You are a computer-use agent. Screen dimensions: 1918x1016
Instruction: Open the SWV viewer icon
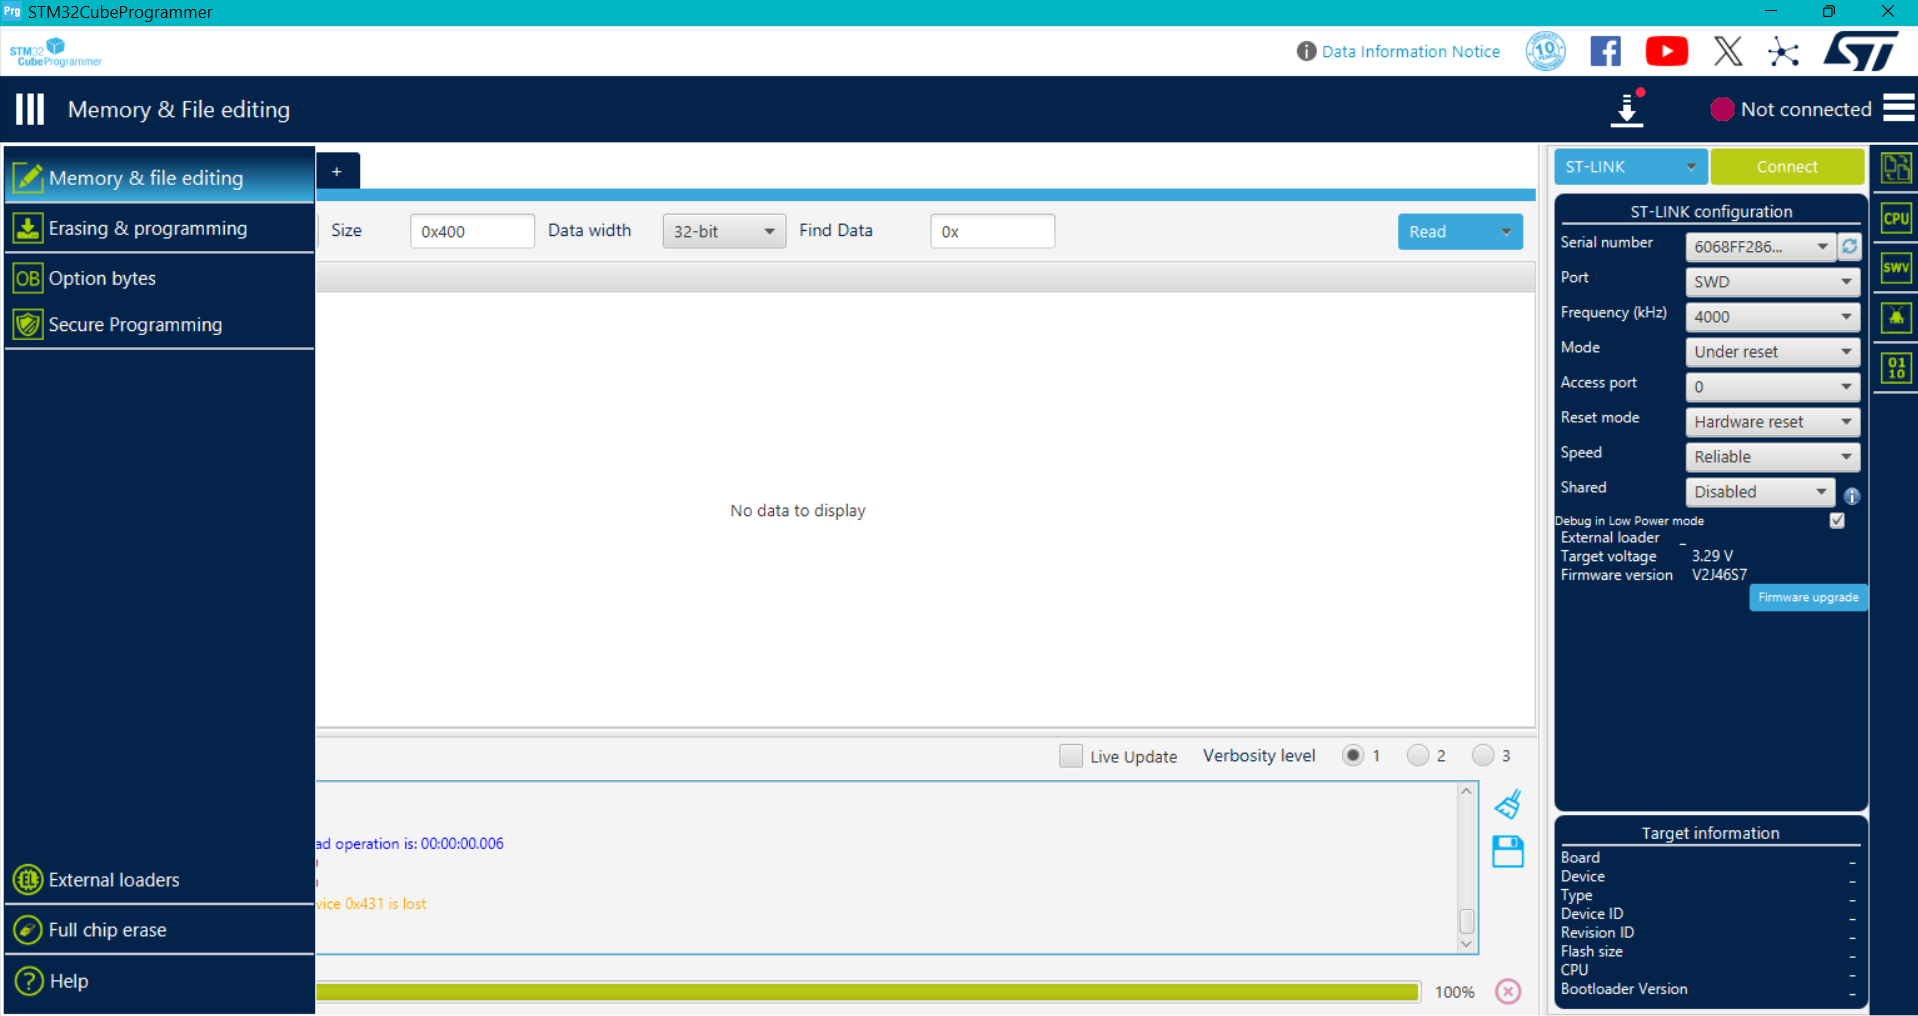point(1895,268)
